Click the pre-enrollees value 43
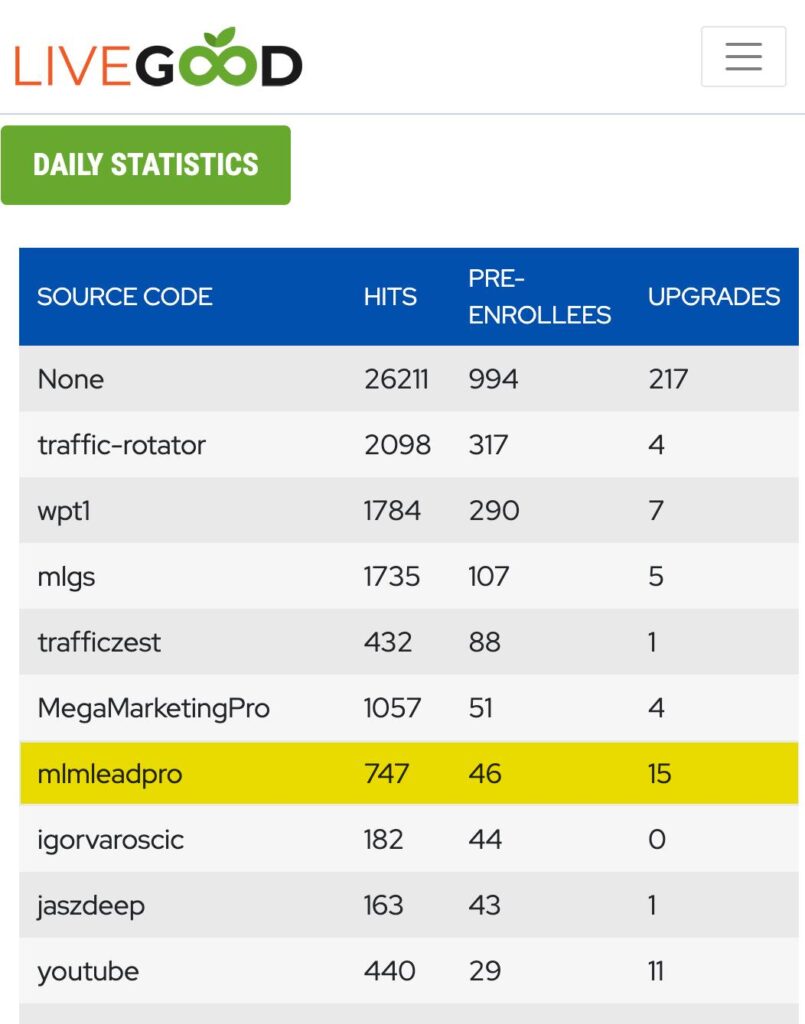The width and height of the screenshot is (805, 1024). click(484, 906)
